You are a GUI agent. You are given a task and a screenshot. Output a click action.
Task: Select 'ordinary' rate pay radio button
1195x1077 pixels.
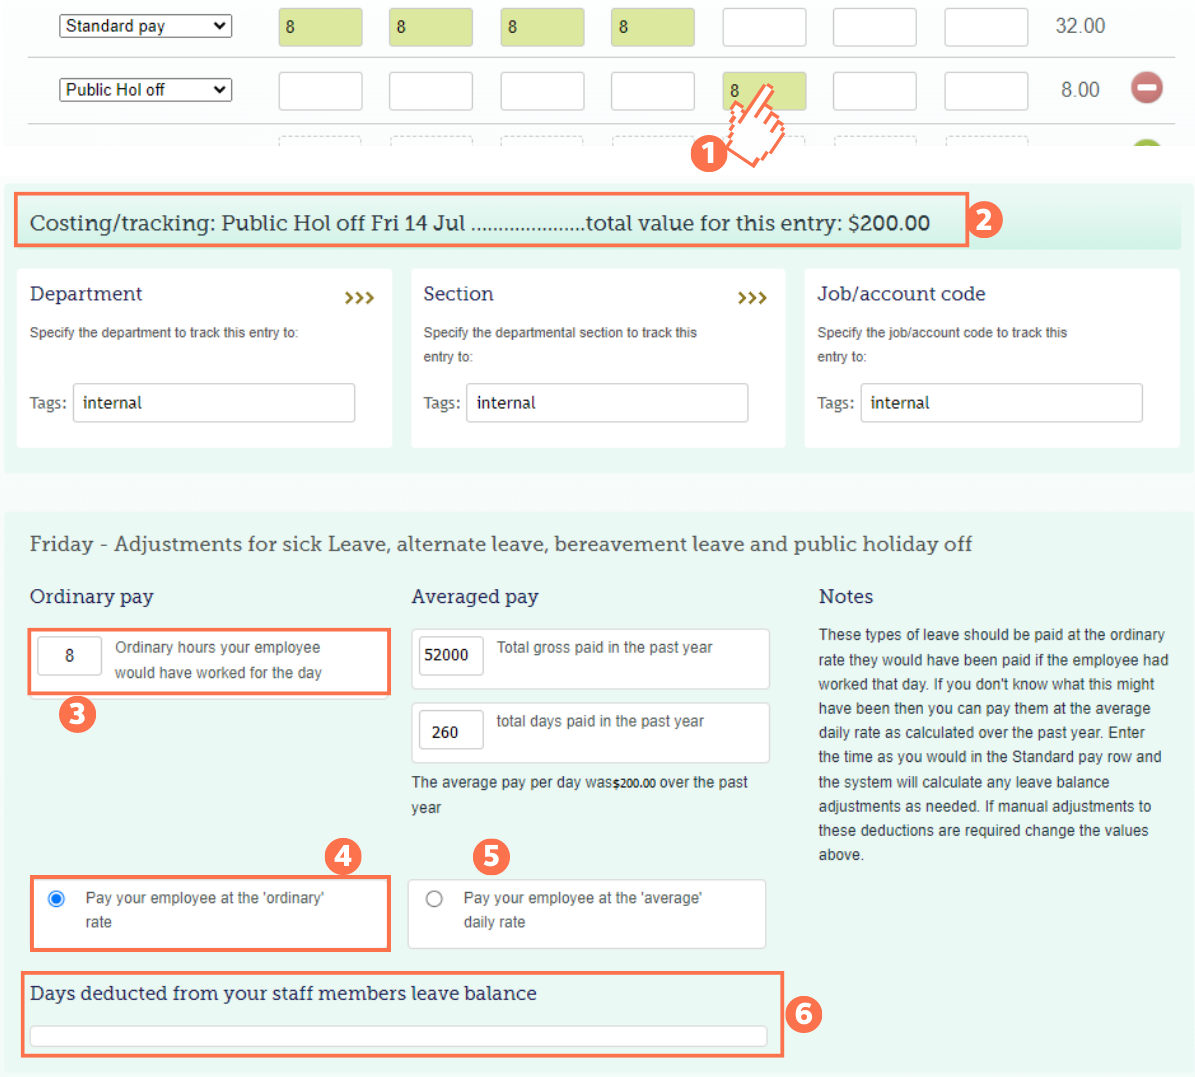click(x=57, y=899)
